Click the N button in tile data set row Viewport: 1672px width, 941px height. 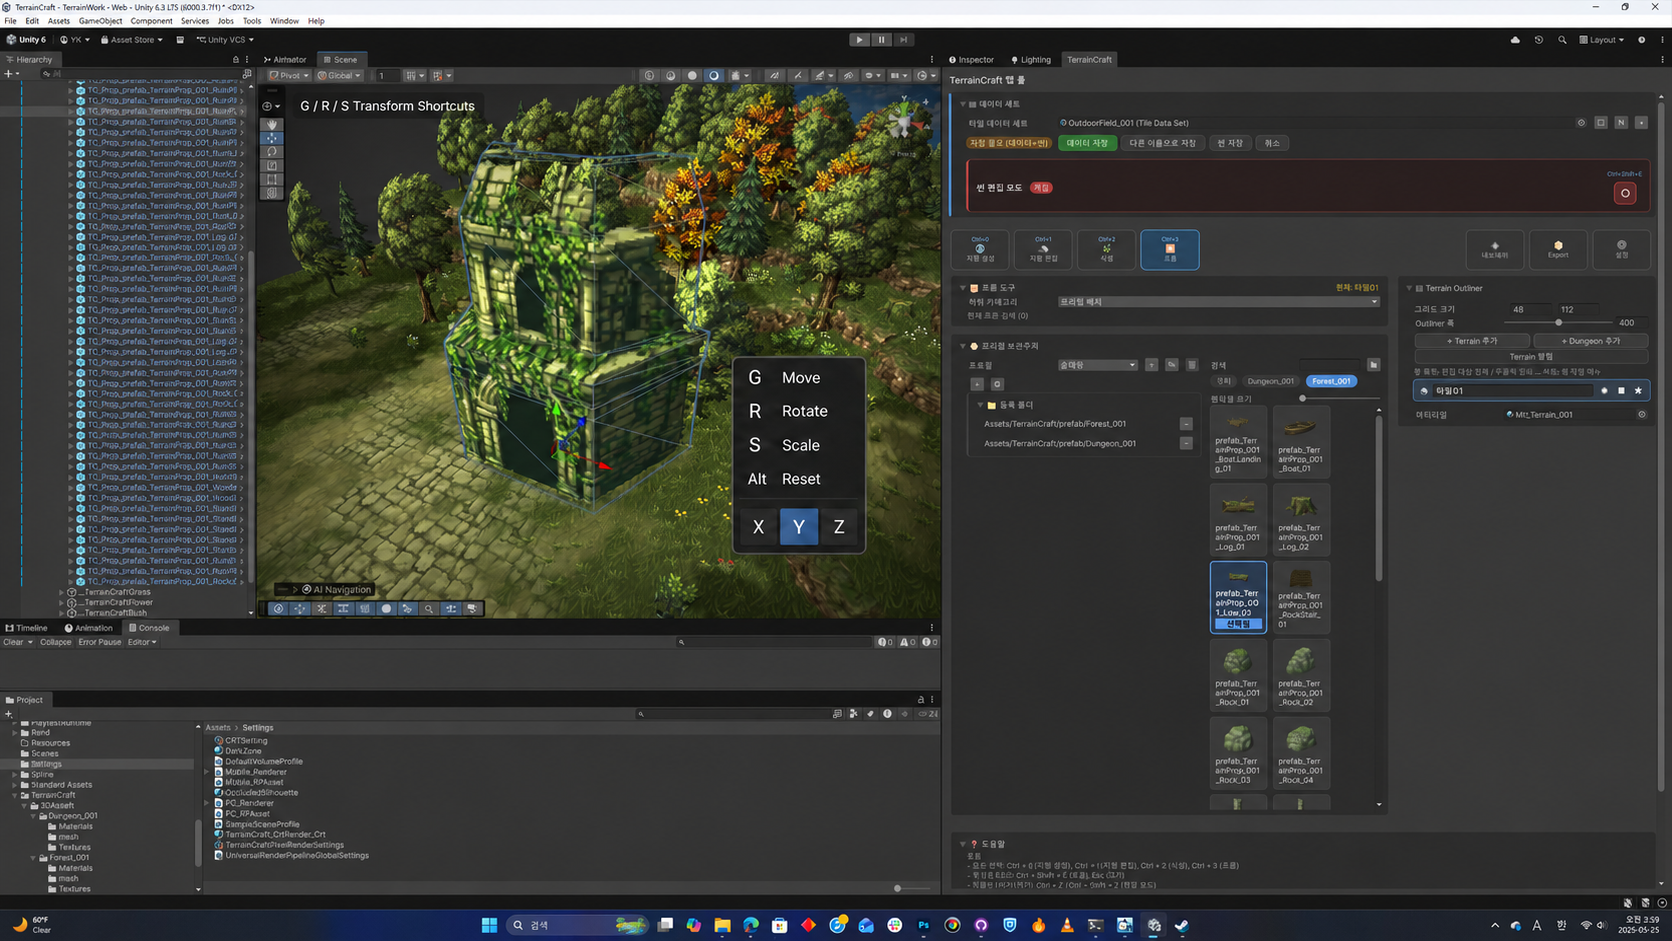coord(1621,123)
